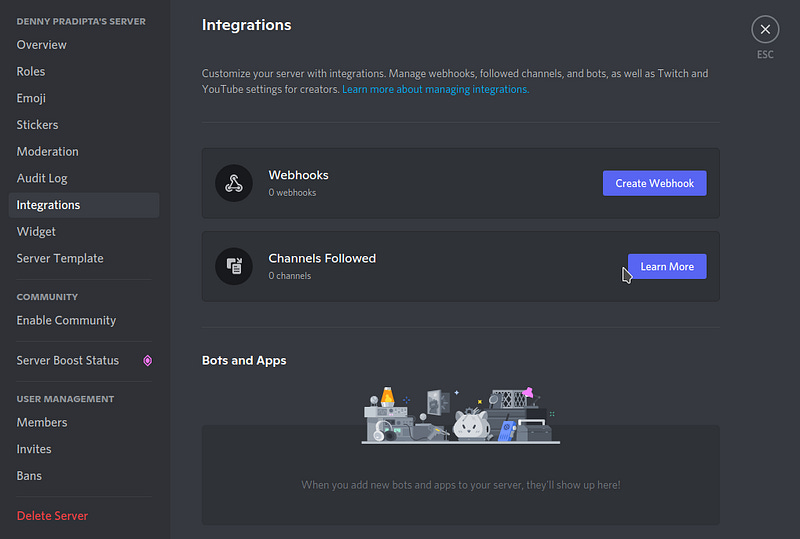The image size is (800, 539).
Task: Click the Integrations page heading
Action: [x=246, y=25]
